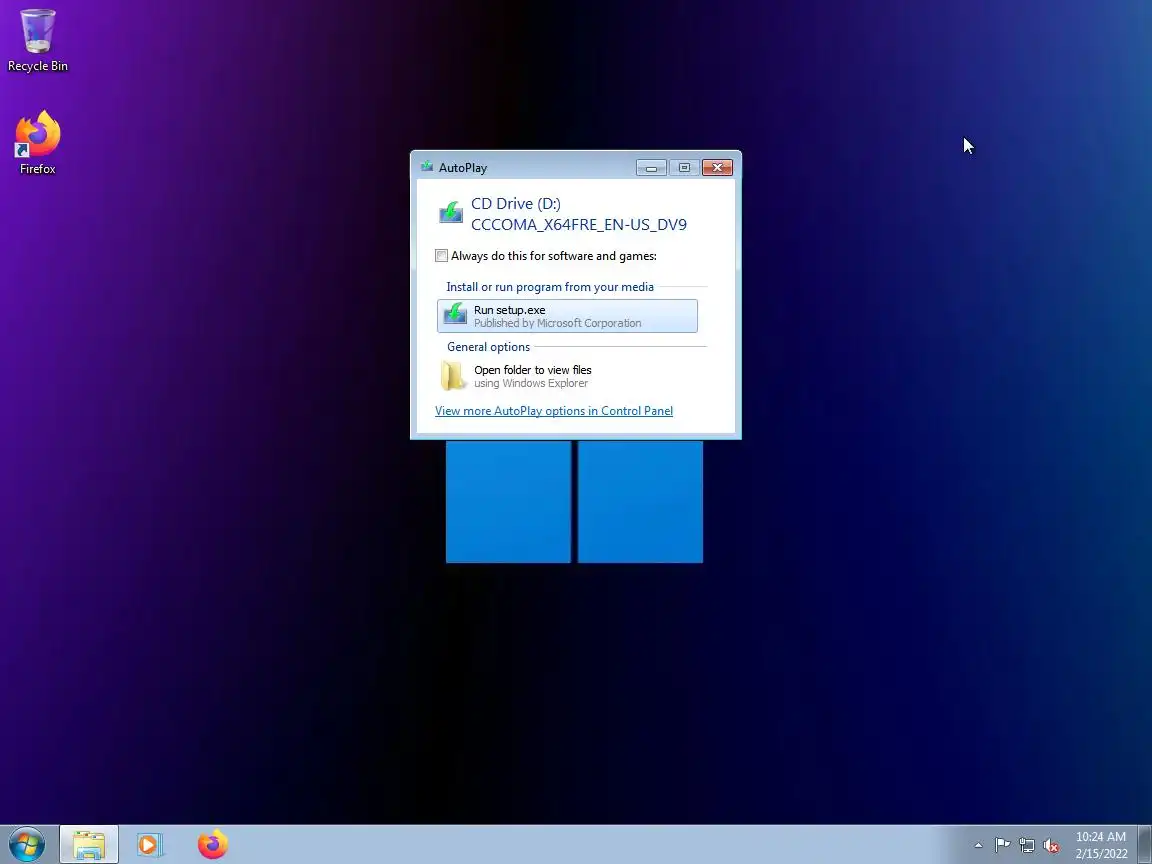Choose Open folder to view files
This screenshot has width=1152, height=864.
click(x=567, y=376)
